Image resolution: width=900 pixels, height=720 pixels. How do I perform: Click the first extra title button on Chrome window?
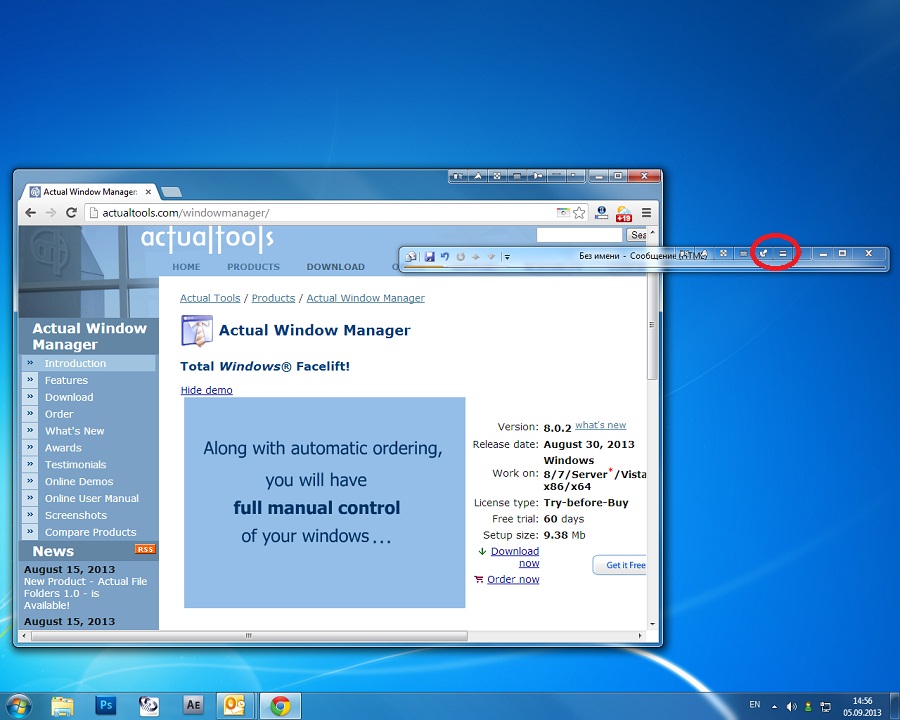pos(457,176)
